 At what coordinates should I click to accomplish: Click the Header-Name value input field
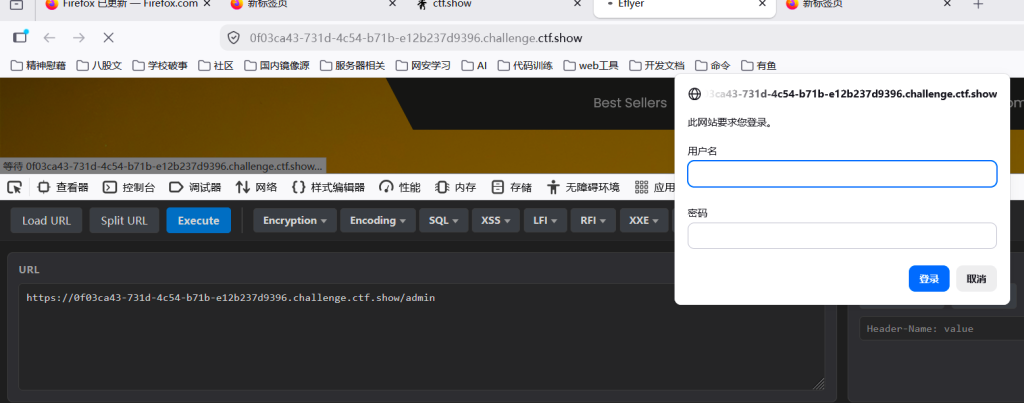coord(940,329)
